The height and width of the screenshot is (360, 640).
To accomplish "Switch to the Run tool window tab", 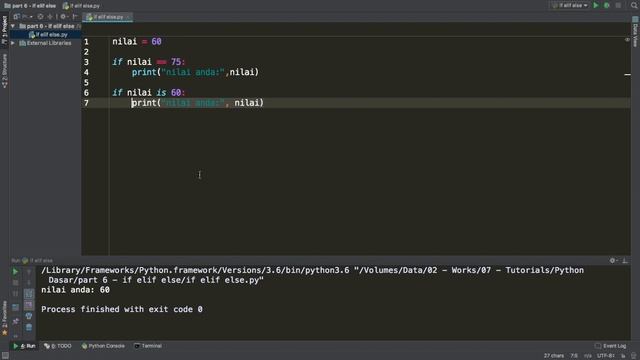I will pos(24,346).
